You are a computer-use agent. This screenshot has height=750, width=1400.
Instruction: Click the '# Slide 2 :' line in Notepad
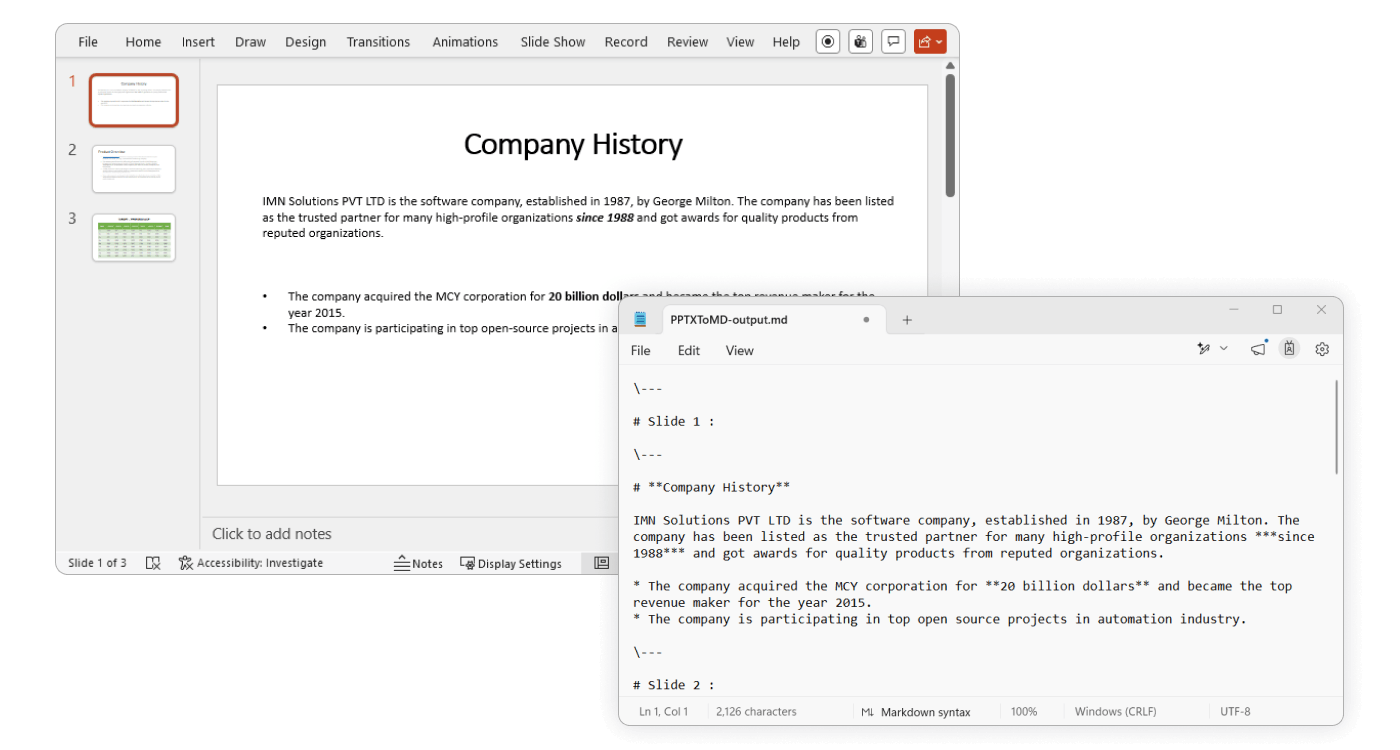674,685
